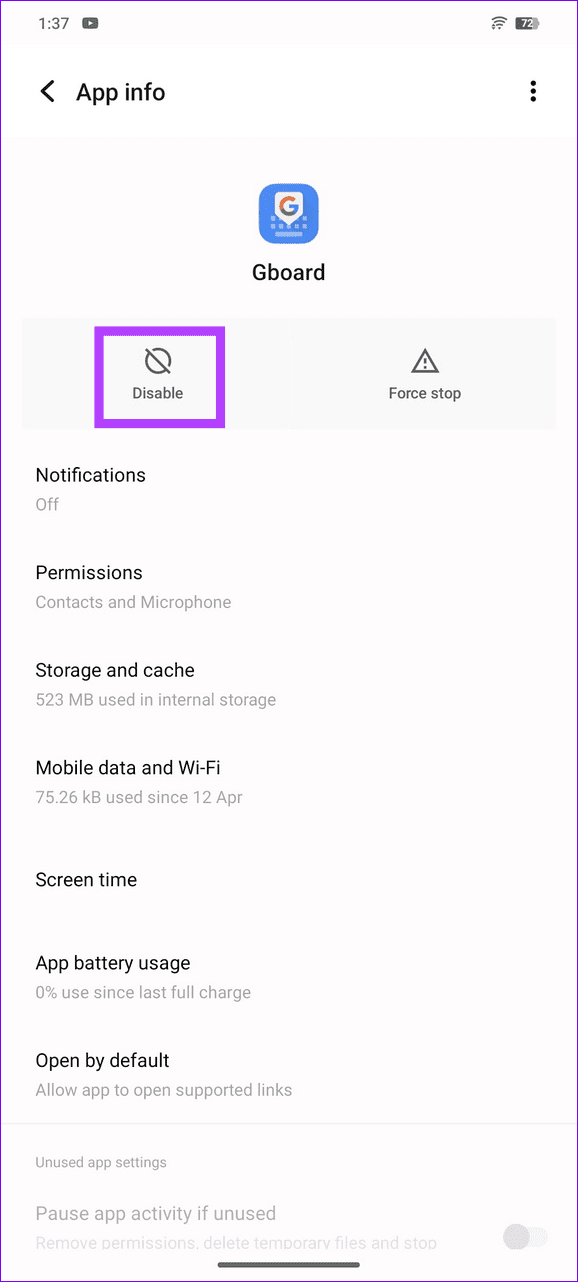
Task: Open the Gboard app icon
Action: [x=288, y=212]
